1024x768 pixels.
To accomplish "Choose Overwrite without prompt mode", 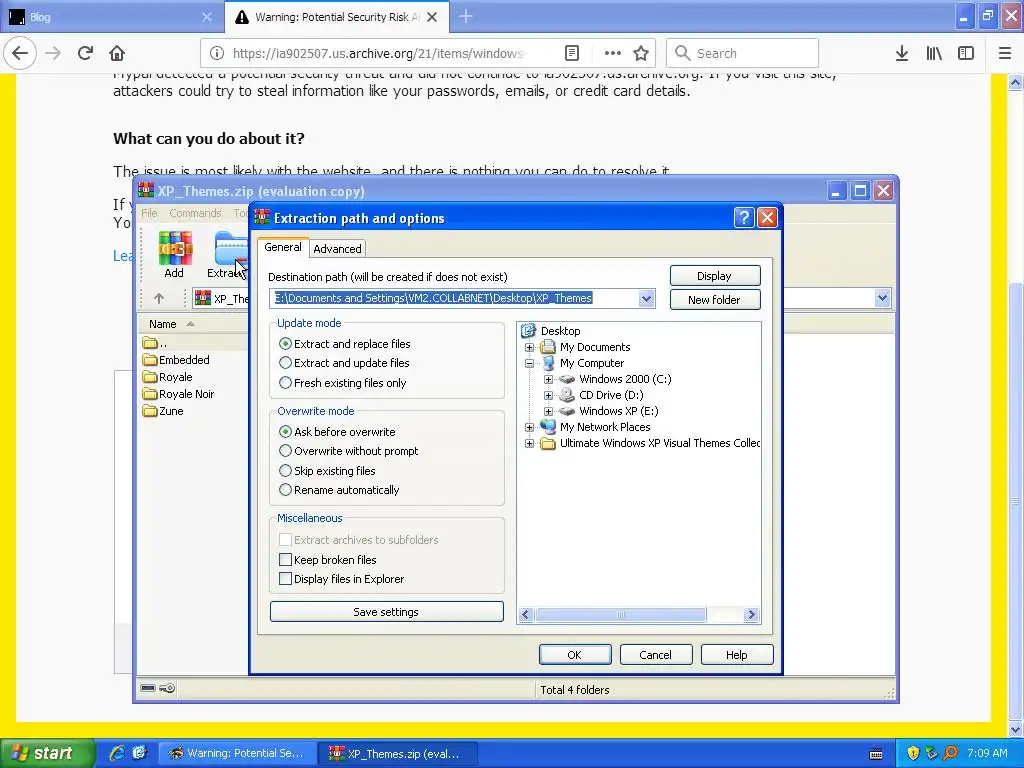I will [349, 451].
